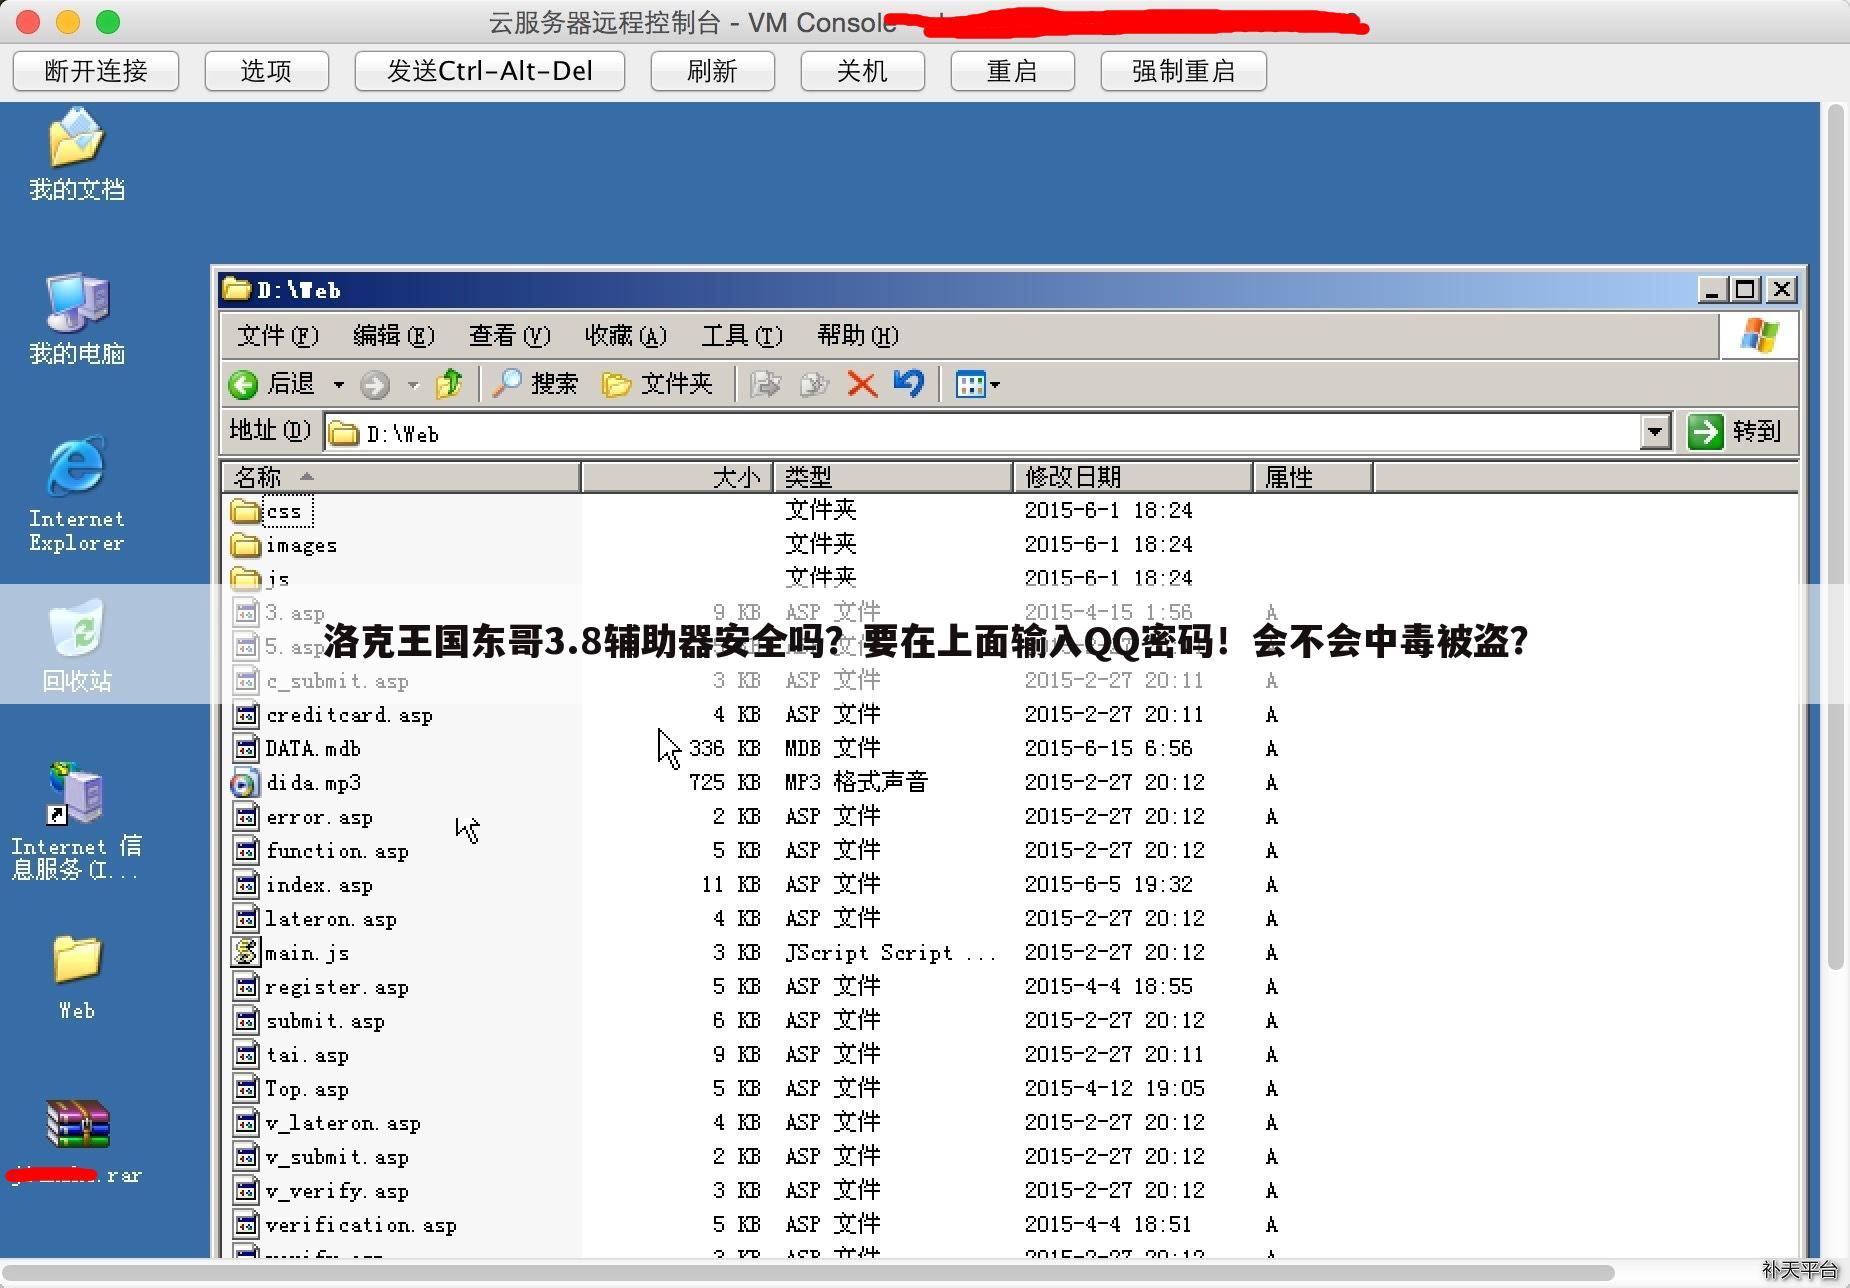Expand the address bar dropdown arrow
The height and width of the screenshot is (1288, 1850).
pyautogui.click(x=1656, y=432)
